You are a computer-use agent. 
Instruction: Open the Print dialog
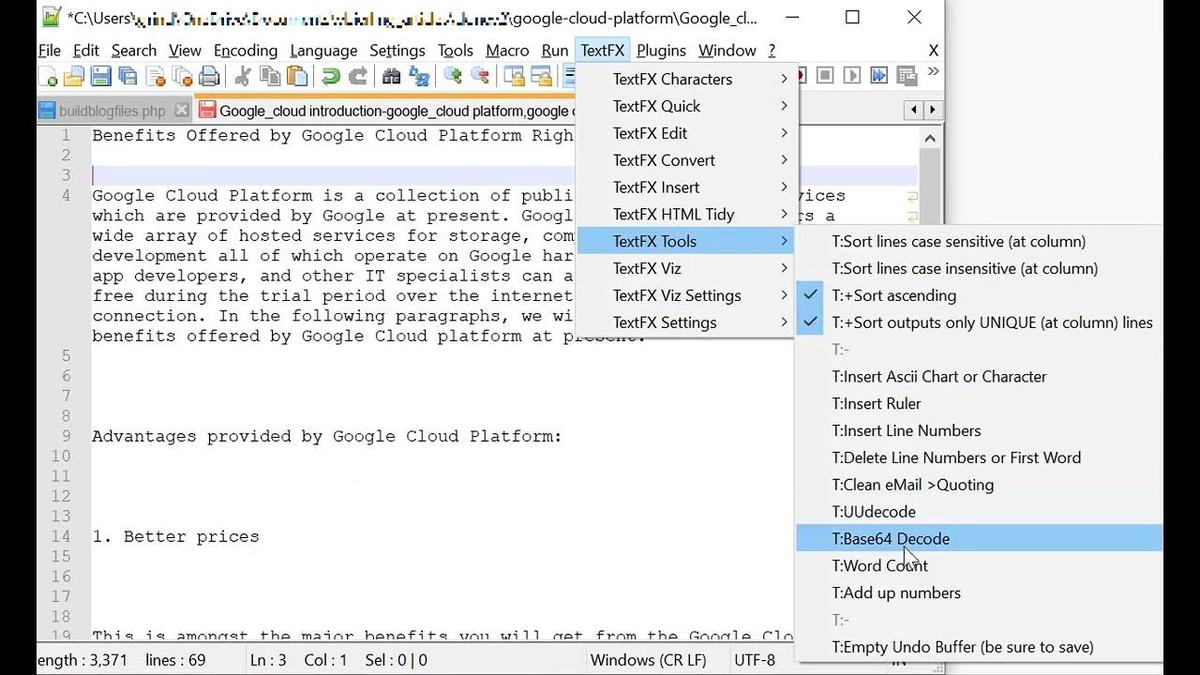(x=210, y=76)
